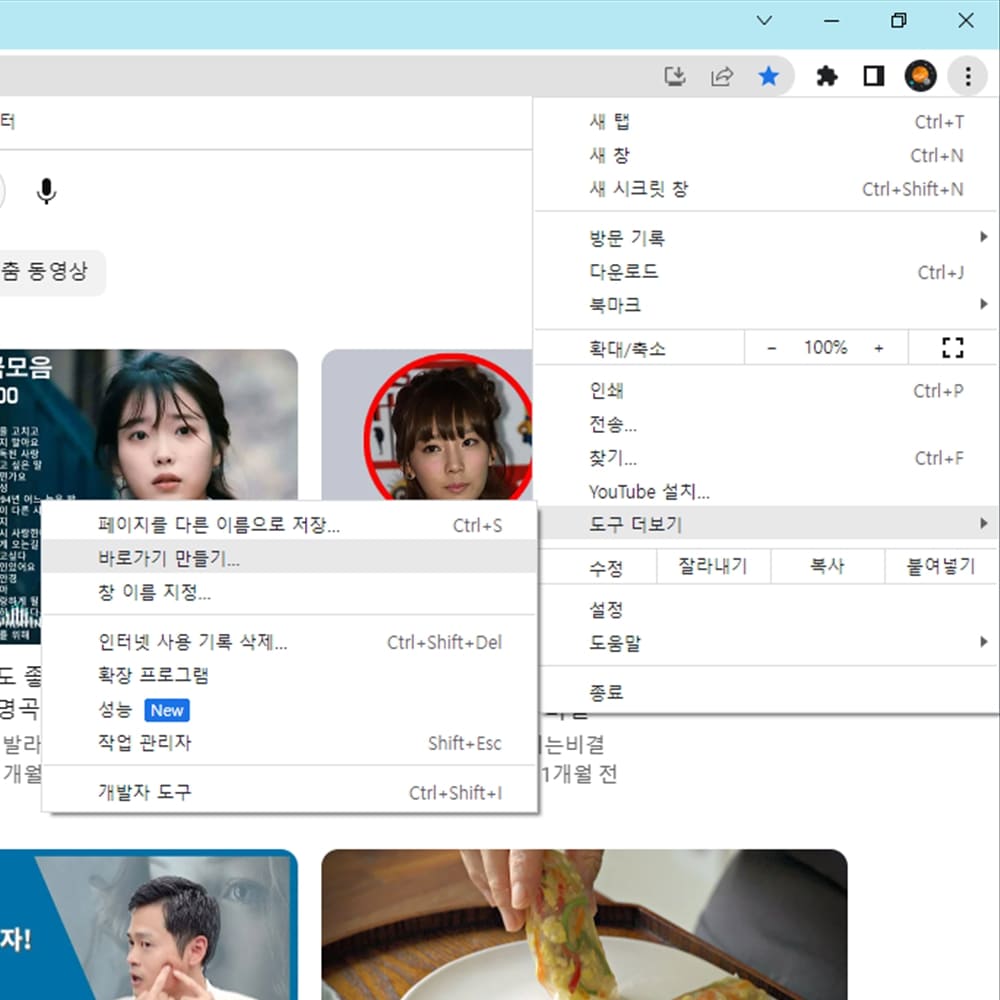The width and height of the screenshot is (1000, 1000).
Task: Expand the 방문 기록 submenu
Action: (983, 237)
